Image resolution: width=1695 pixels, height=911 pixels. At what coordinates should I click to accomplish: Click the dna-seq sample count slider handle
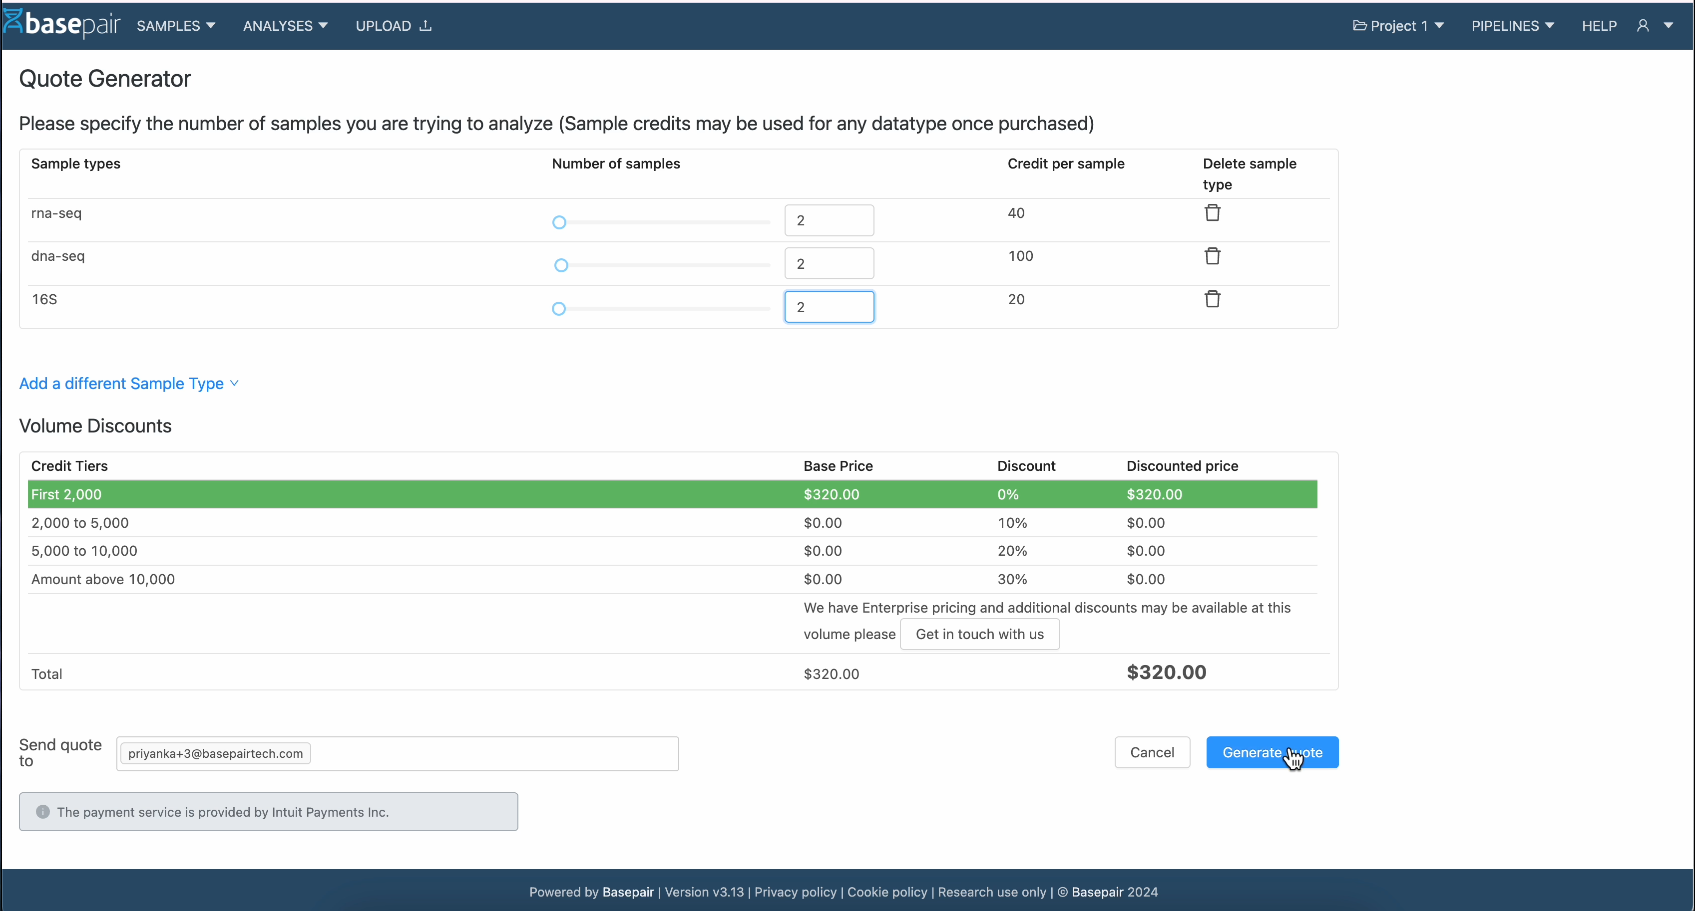(561, 265)
